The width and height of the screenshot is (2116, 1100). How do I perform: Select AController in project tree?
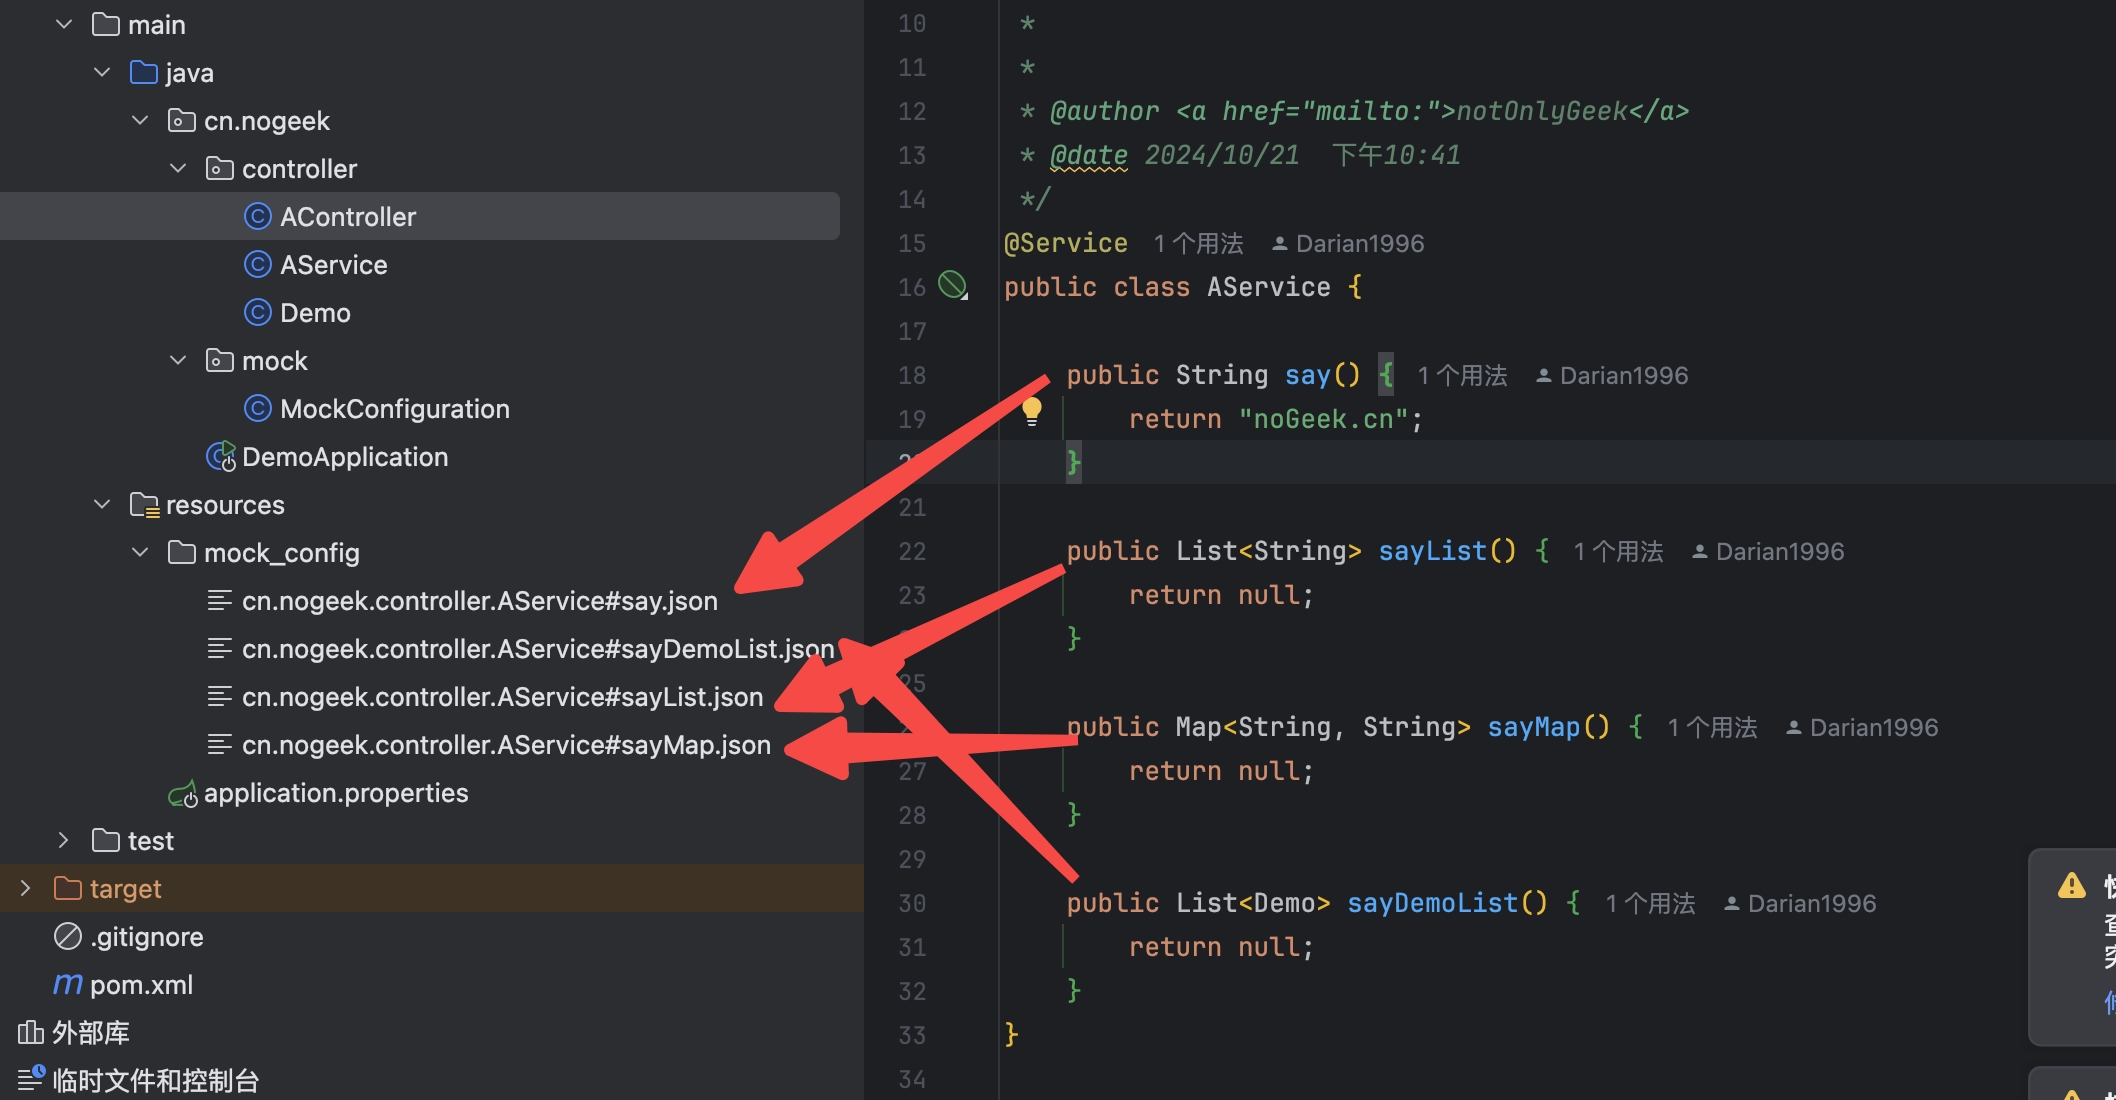(x=347, y=217)
